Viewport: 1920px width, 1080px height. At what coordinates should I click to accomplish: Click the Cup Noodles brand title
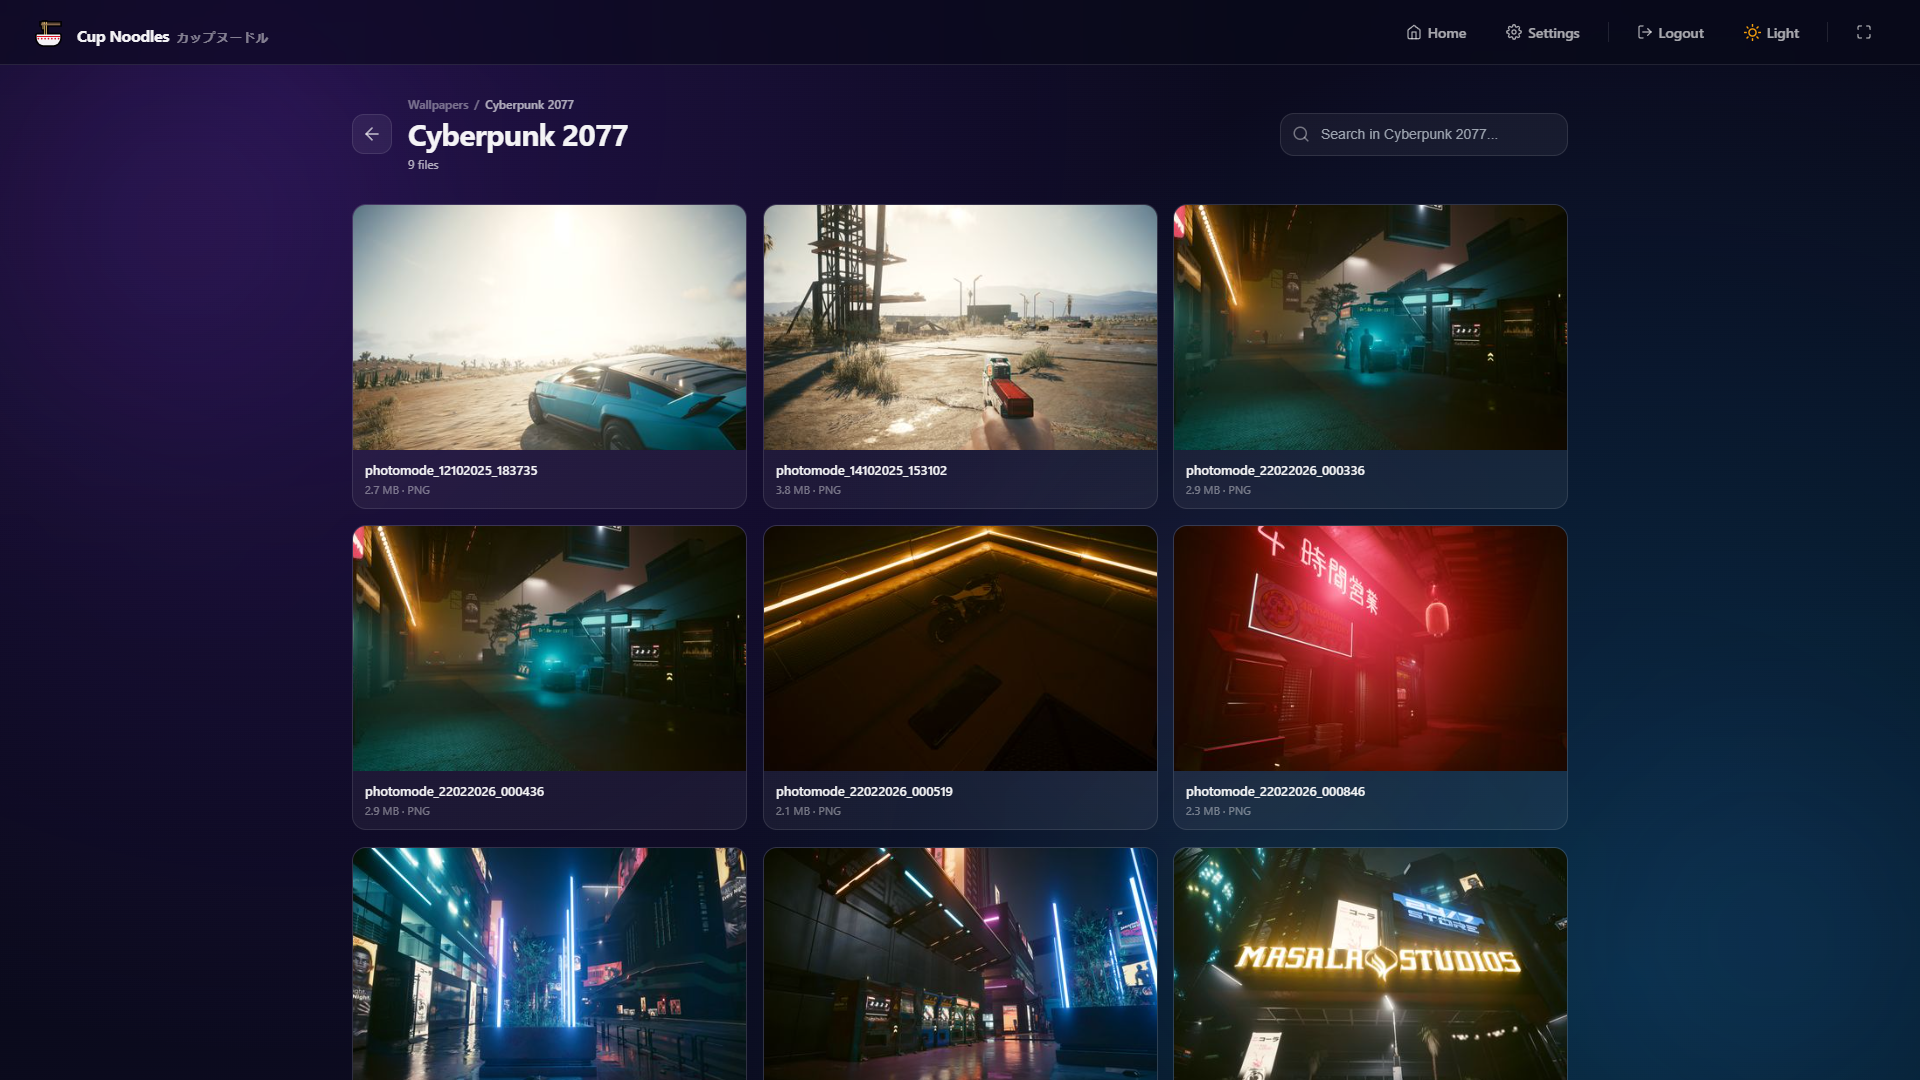pos(123,36)
